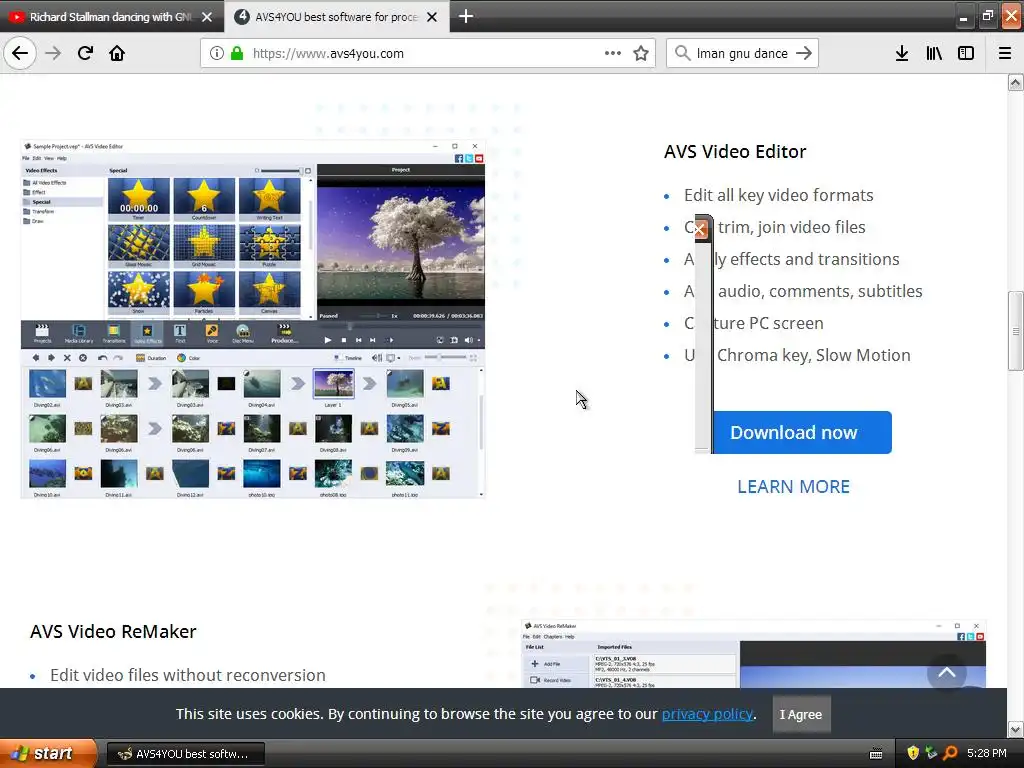Screen dimensions: 1024x768
Task: Select the AVS4YOU best software tab
Action: coord(337,17)
